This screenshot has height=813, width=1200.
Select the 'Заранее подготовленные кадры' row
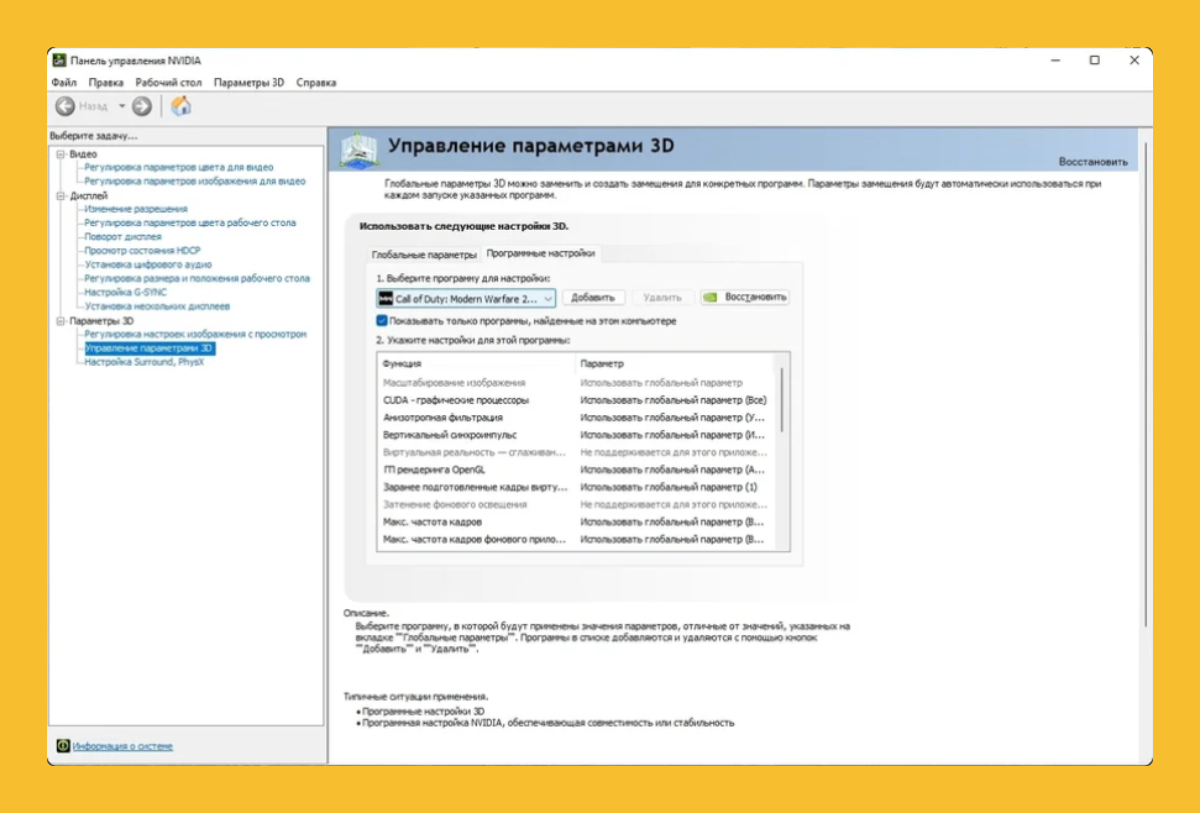coord(577,487)
